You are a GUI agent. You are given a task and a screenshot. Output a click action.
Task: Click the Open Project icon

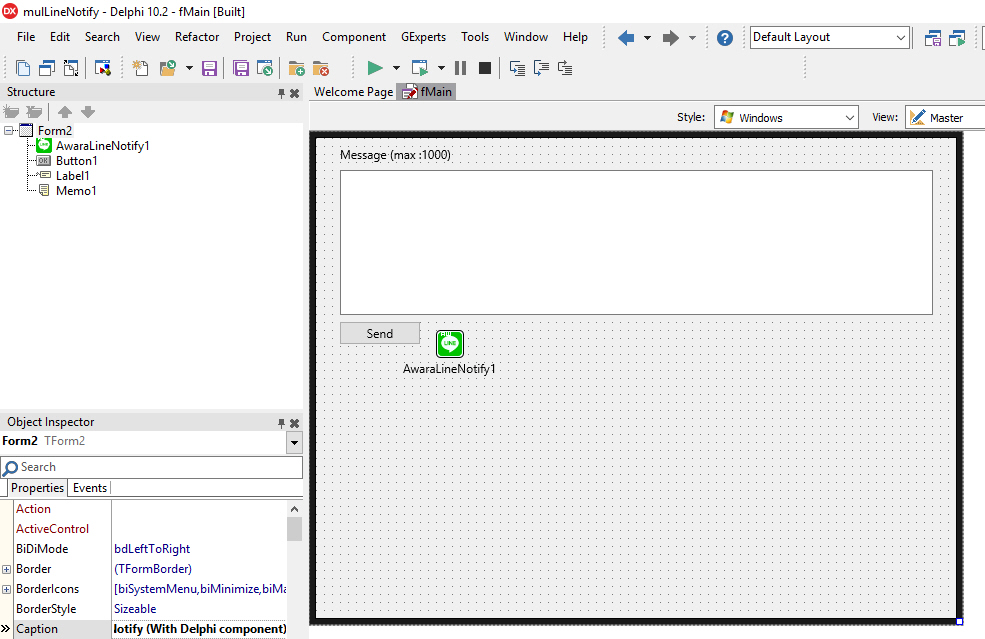click(265, 68)
